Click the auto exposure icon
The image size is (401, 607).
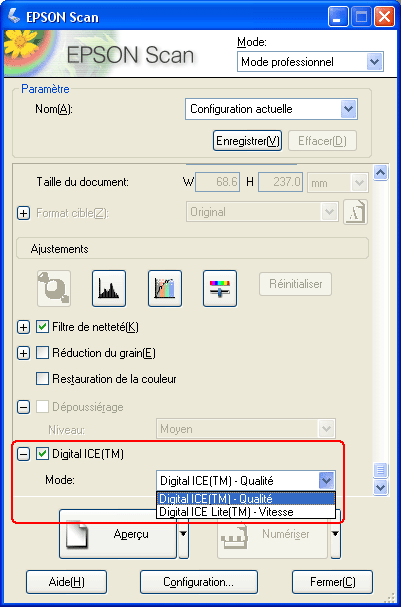54,288
